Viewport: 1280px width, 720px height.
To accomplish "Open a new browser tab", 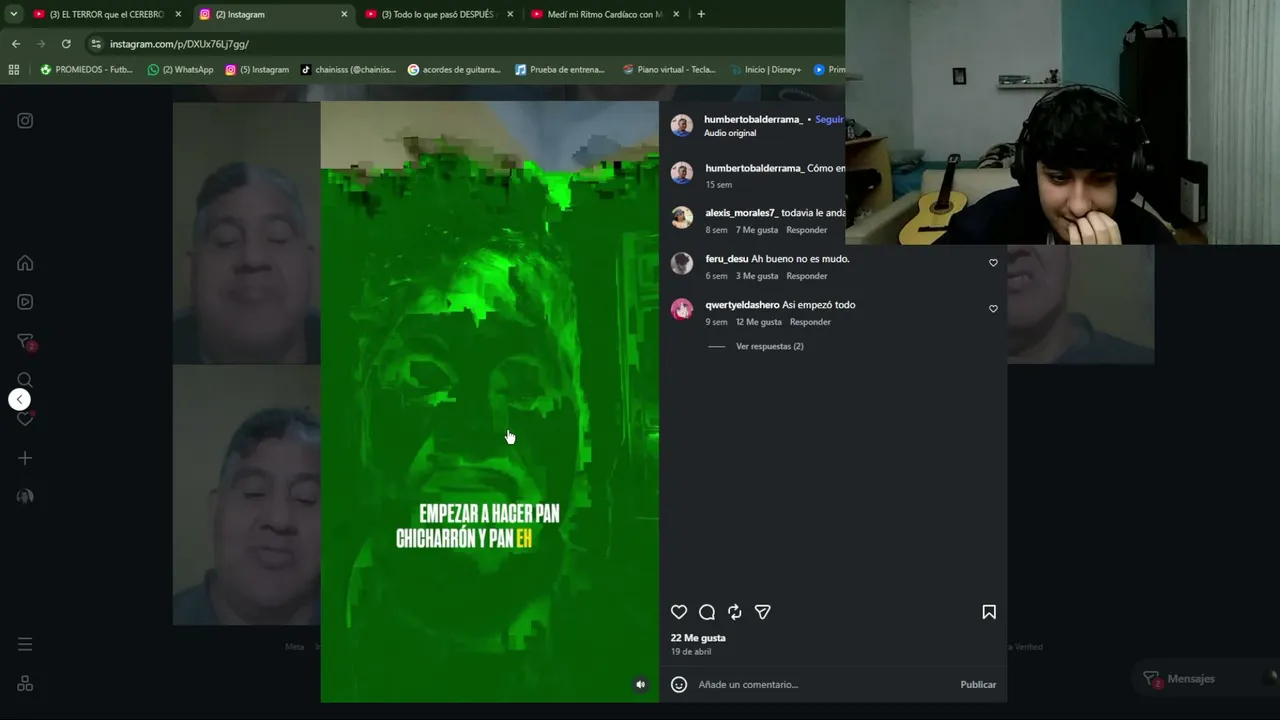I will 701,14.
